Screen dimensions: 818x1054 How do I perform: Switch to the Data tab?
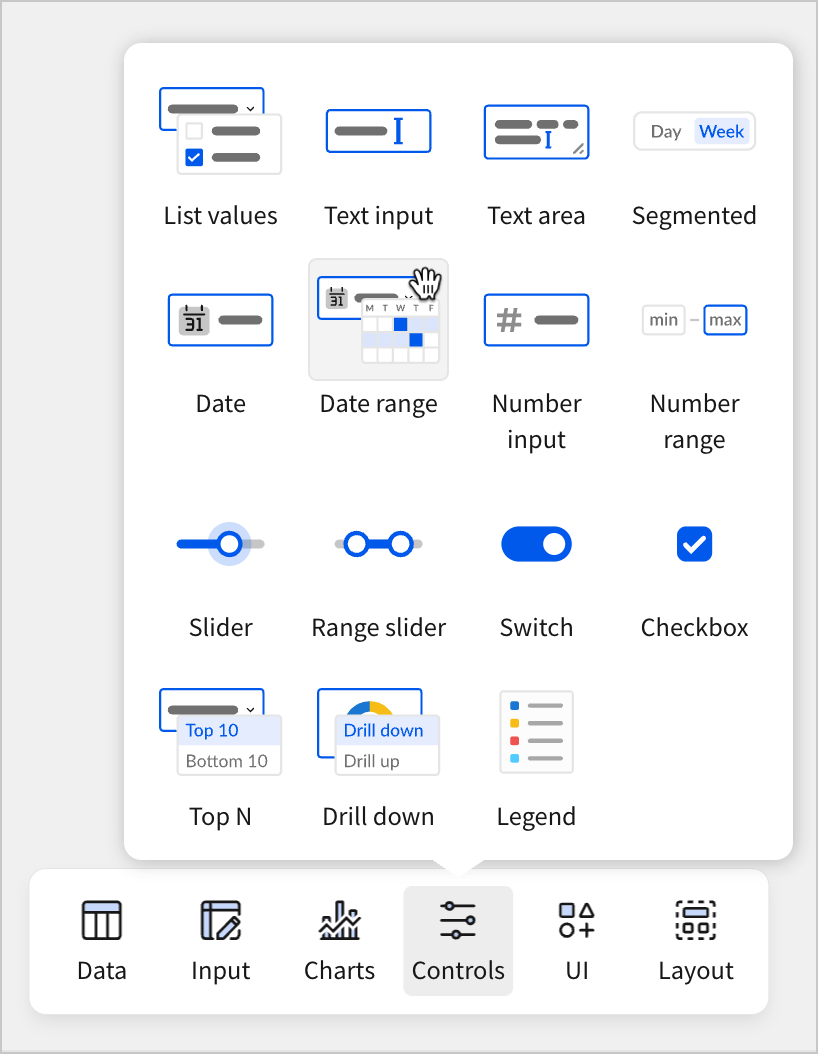[x=102, y=940]
